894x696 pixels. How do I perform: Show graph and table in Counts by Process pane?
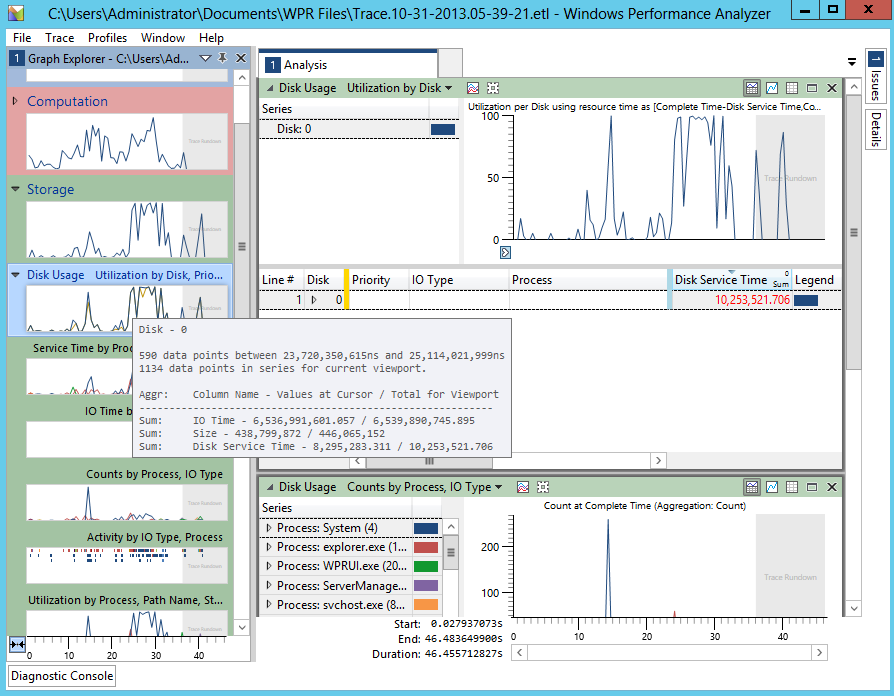point(752,487)
